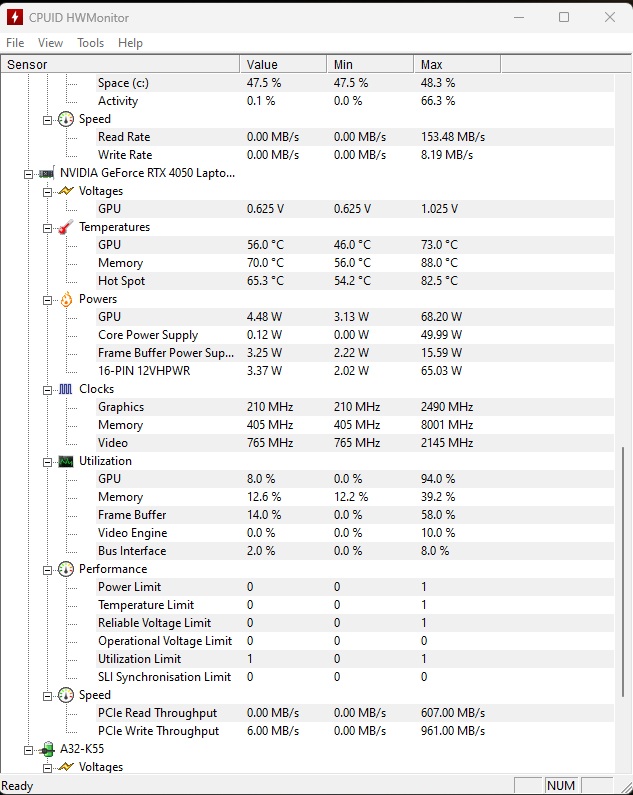Collapse the NVIDIA GeForce RTX 4050 tree node
Screen dimensions: 633x795
28,173
